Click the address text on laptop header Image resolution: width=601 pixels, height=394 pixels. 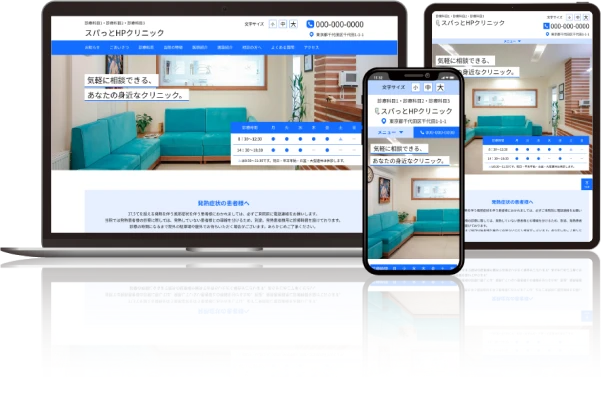340,34
